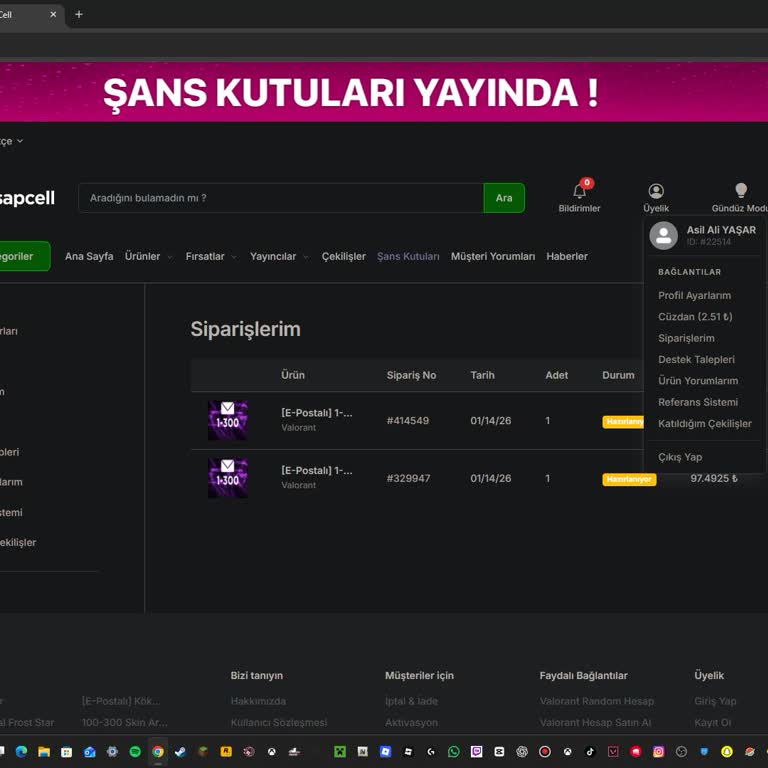Open Referans Sistemi in account menu
The image size is (768, 768).
[x=697, y=402]
